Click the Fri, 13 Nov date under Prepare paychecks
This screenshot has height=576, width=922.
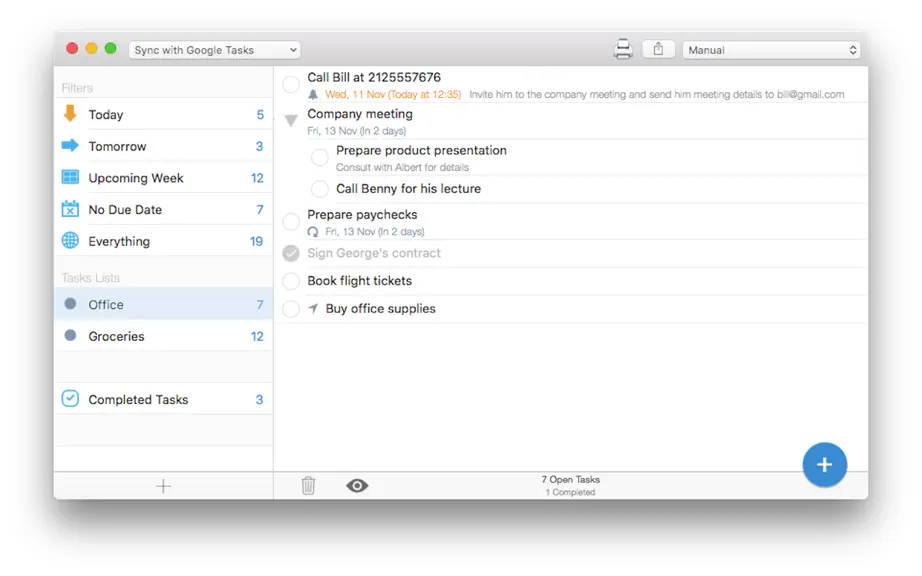click(x=375, y=232)
